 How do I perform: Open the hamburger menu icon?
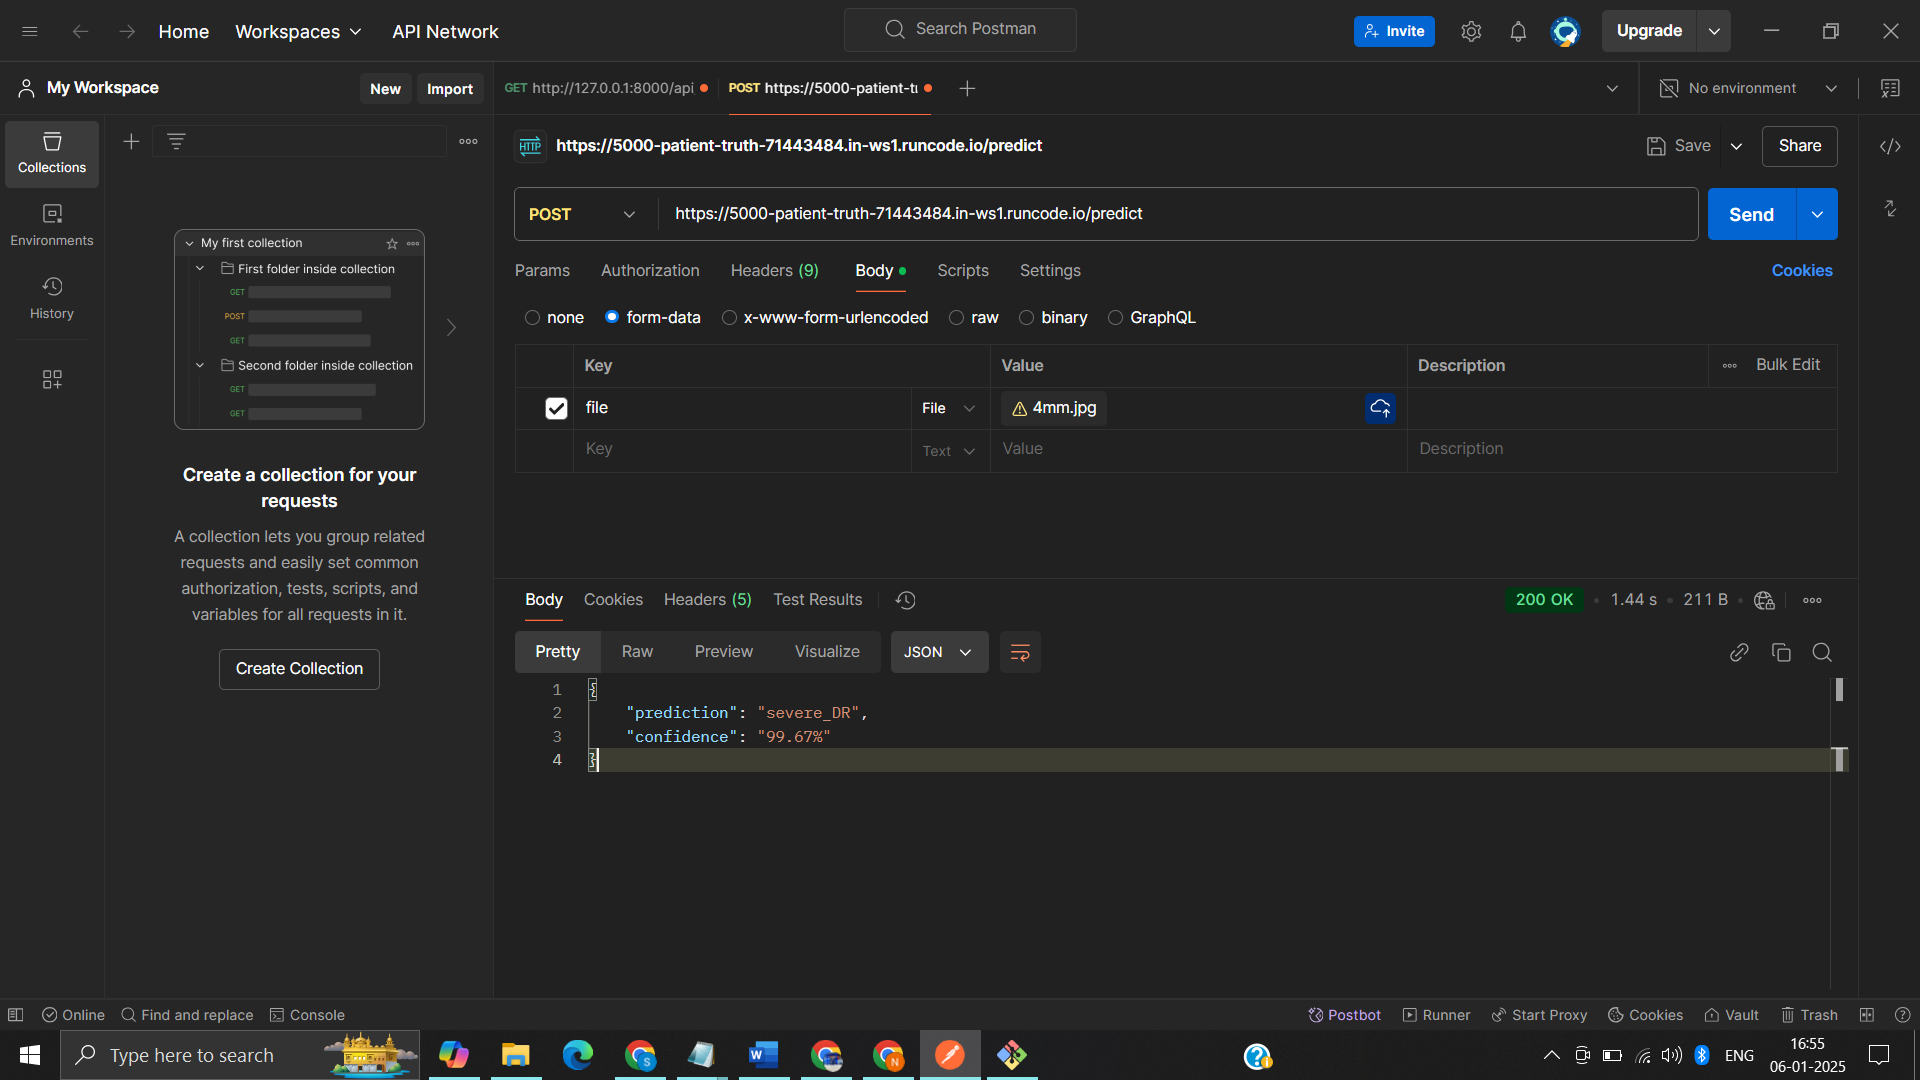pyautogui.click(x=30, y=31)
